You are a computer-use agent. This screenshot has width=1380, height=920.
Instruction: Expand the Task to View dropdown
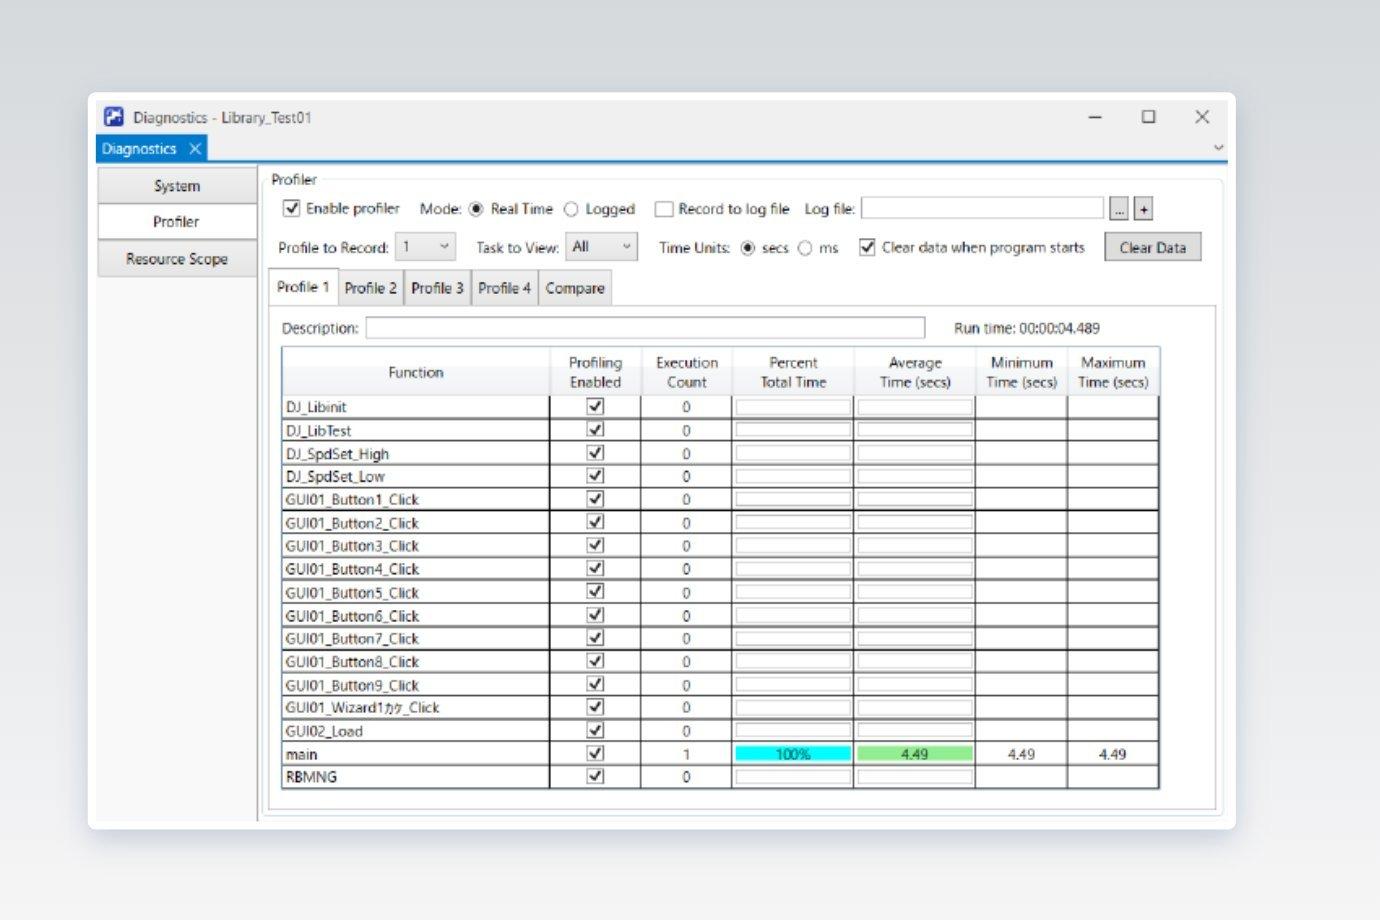tap(602, 247)
